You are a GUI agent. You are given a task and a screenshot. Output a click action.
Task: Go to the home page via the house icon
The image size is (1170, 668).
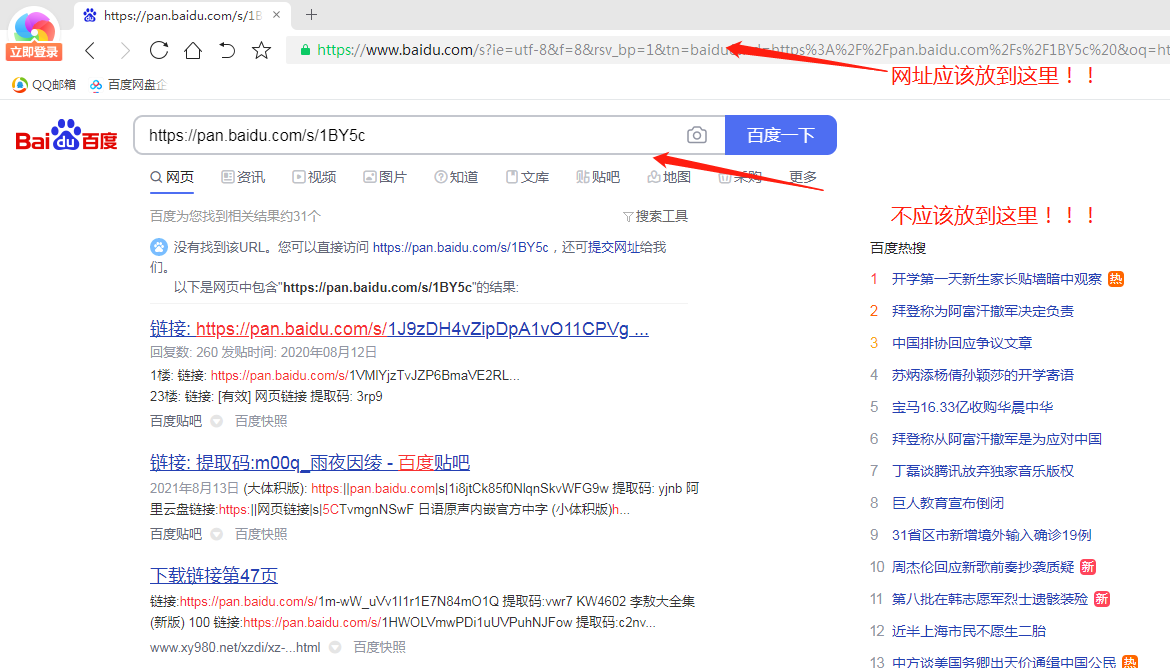[x=193, y=50]
